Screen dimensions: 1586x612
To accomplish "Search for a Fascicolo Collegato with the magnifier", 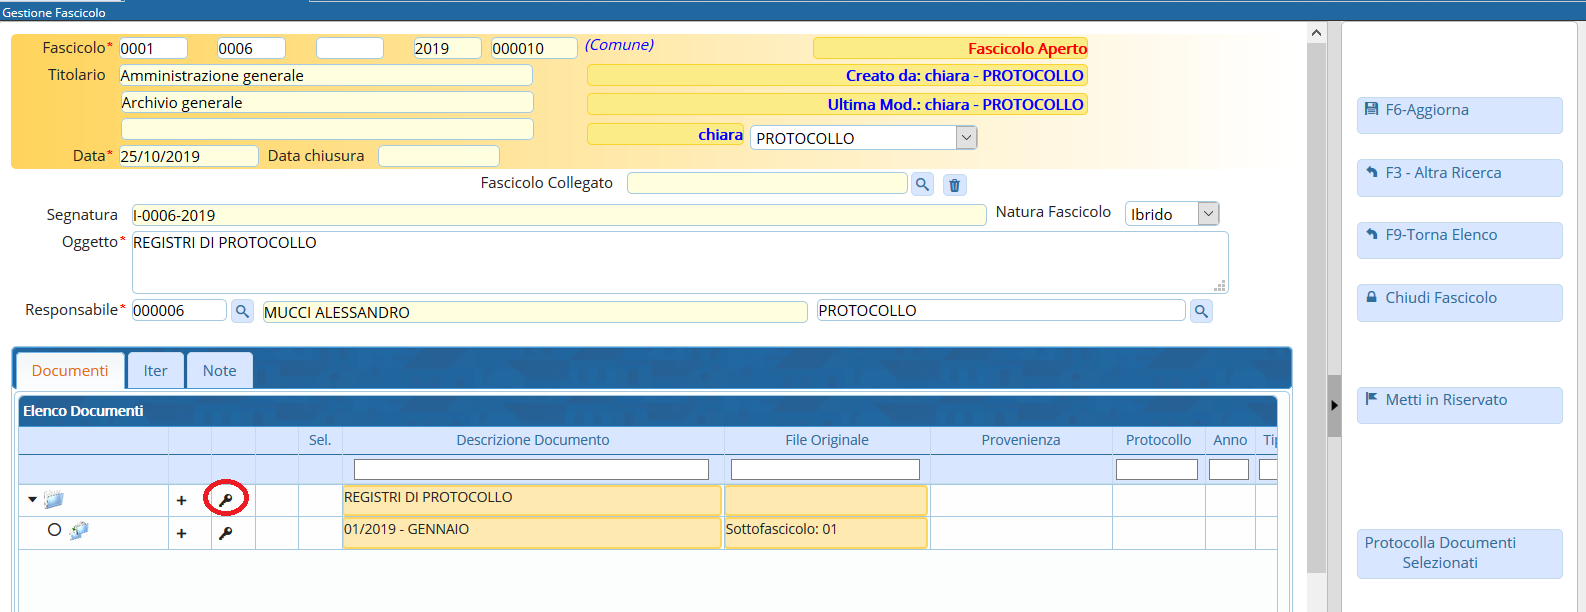I will [x=922, y=184].
